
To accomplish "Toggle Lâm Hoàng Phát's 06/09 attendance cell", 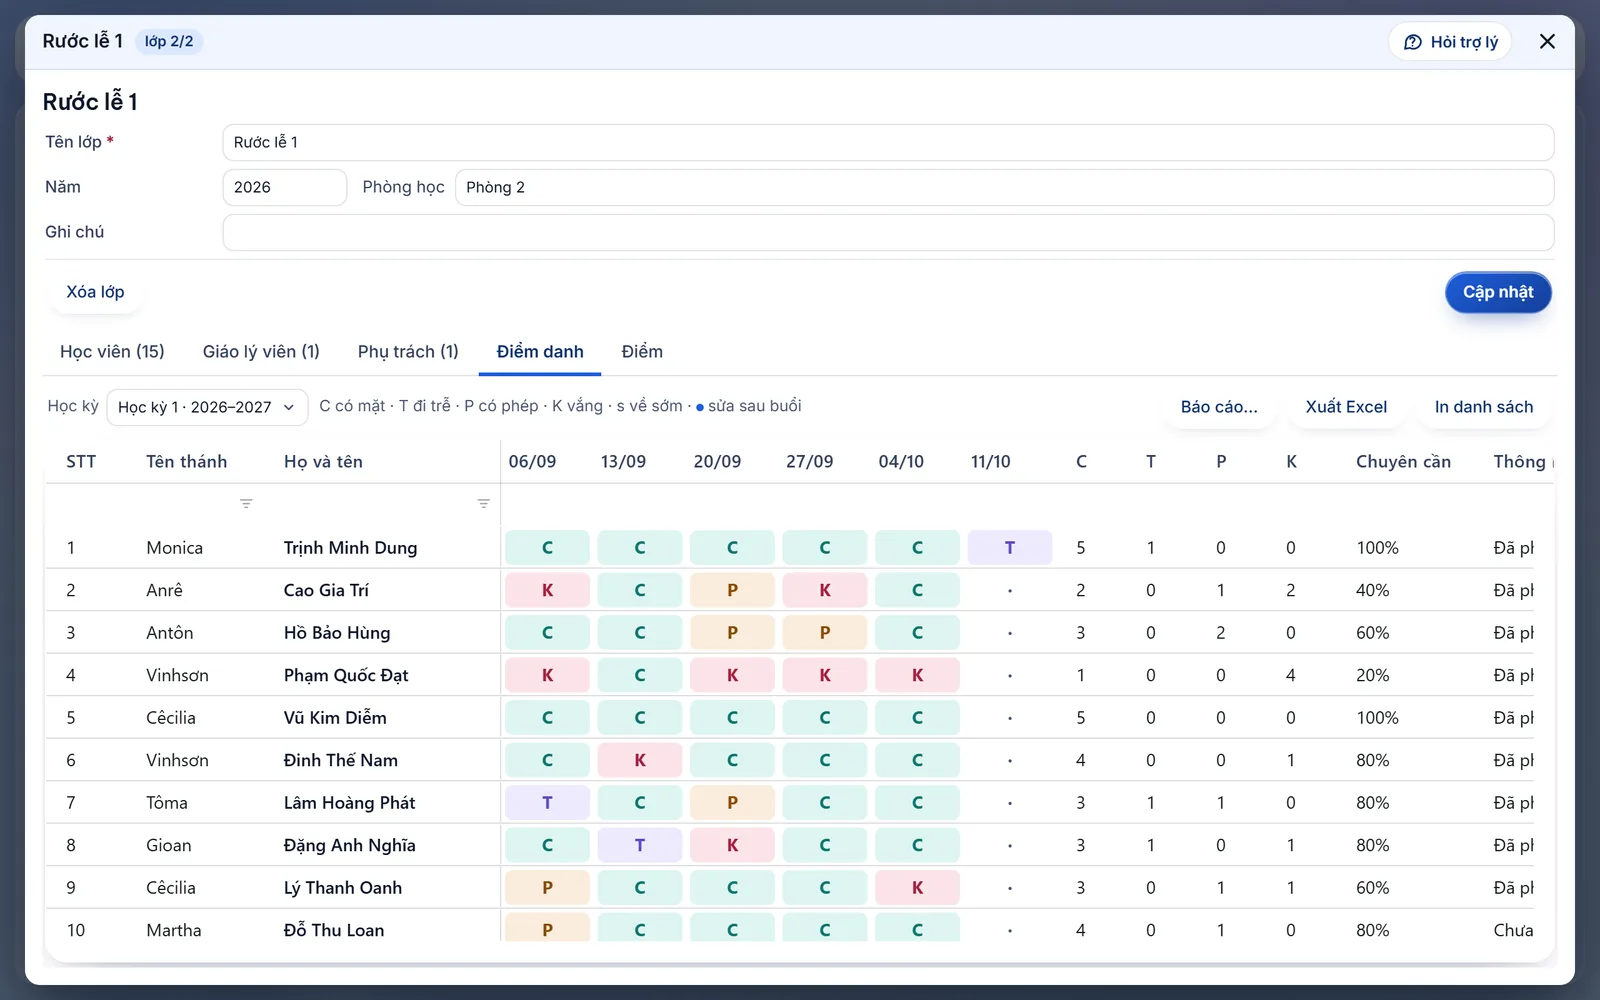I will pos(547,803).
